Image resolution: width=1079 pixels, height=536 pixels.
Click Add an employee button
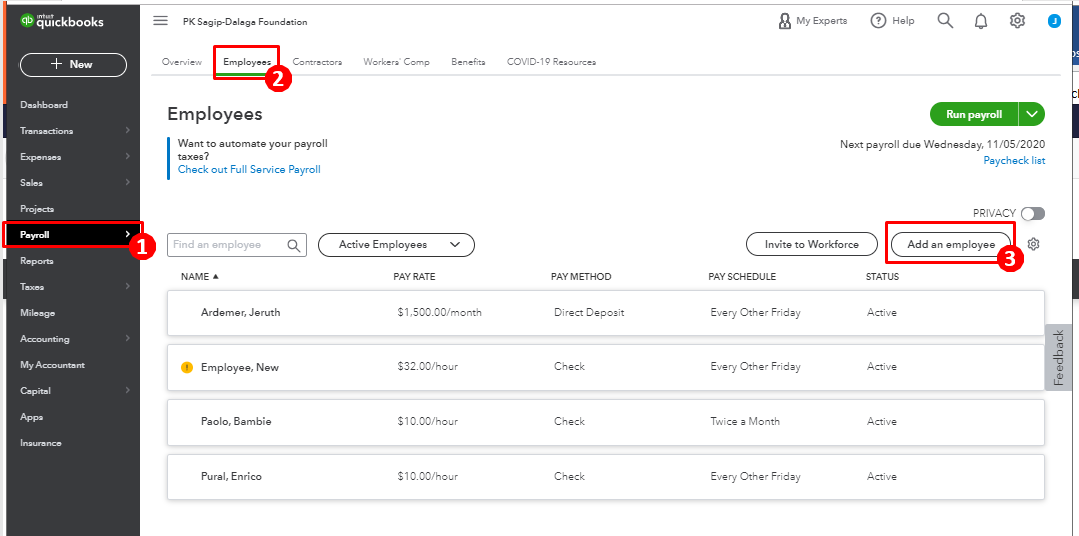click(951, 244)
